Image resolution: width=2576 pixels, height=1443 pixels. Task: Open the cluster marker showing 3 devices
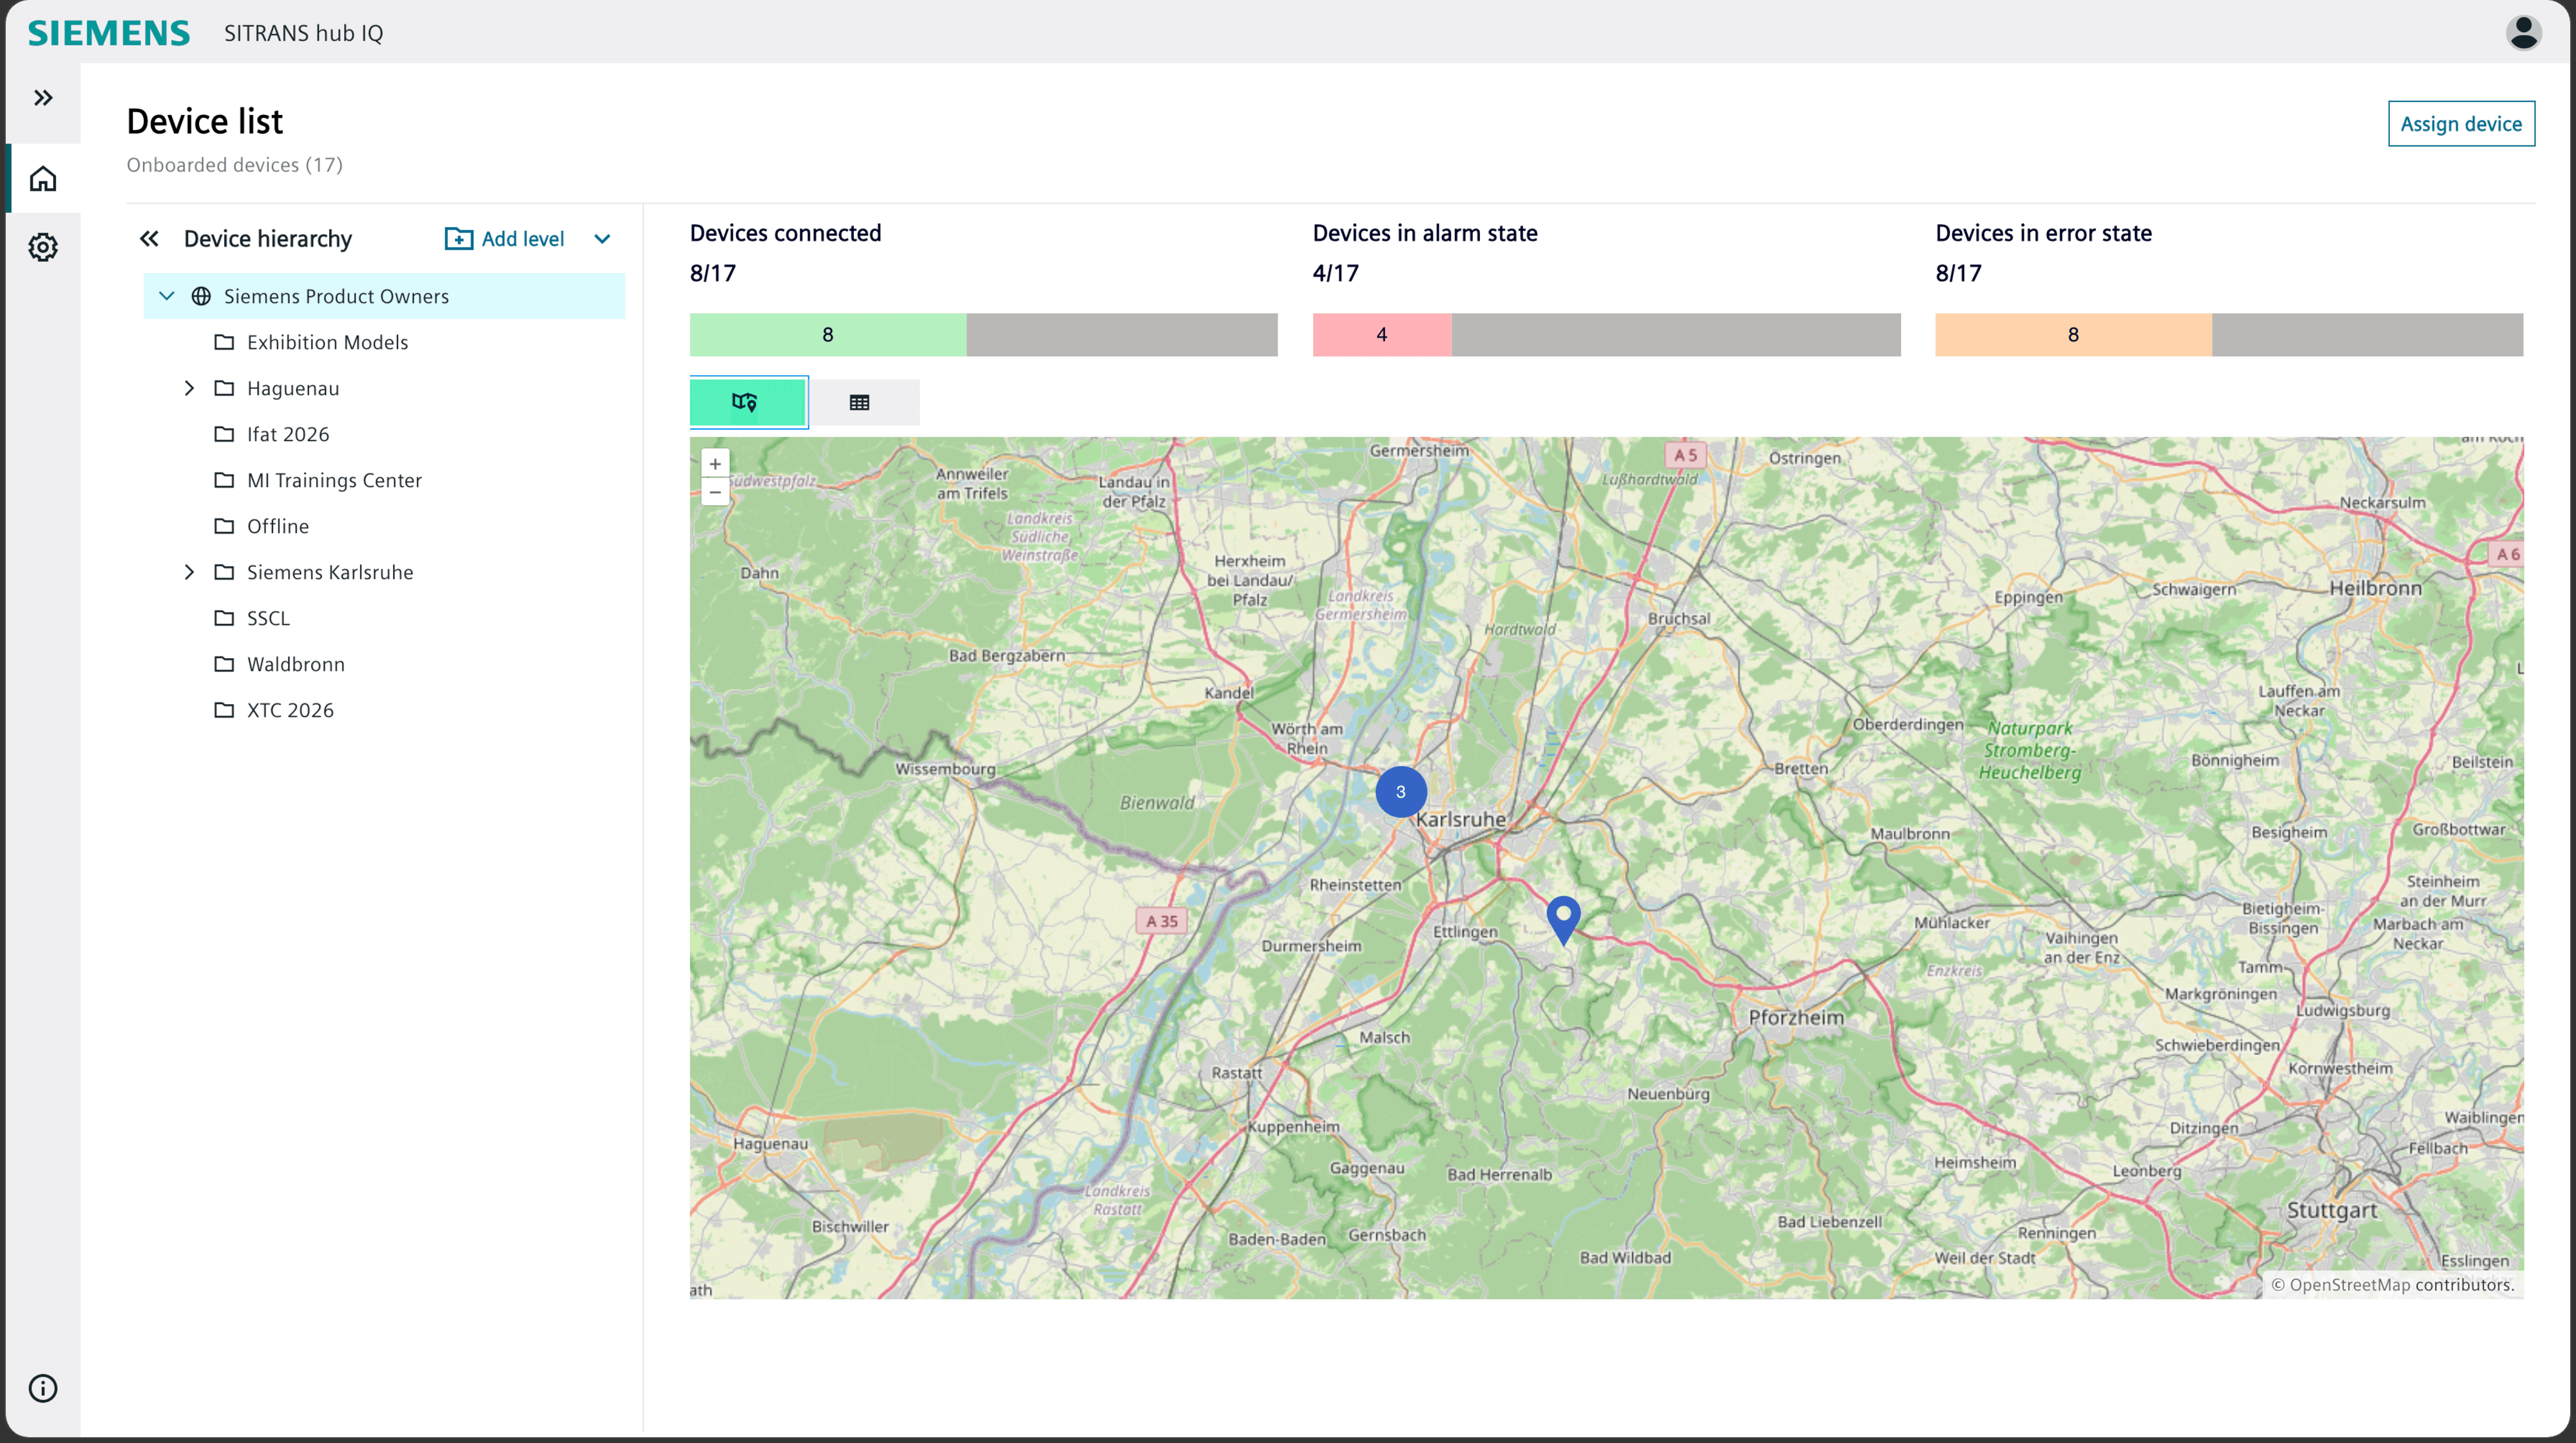(1400, 792)
